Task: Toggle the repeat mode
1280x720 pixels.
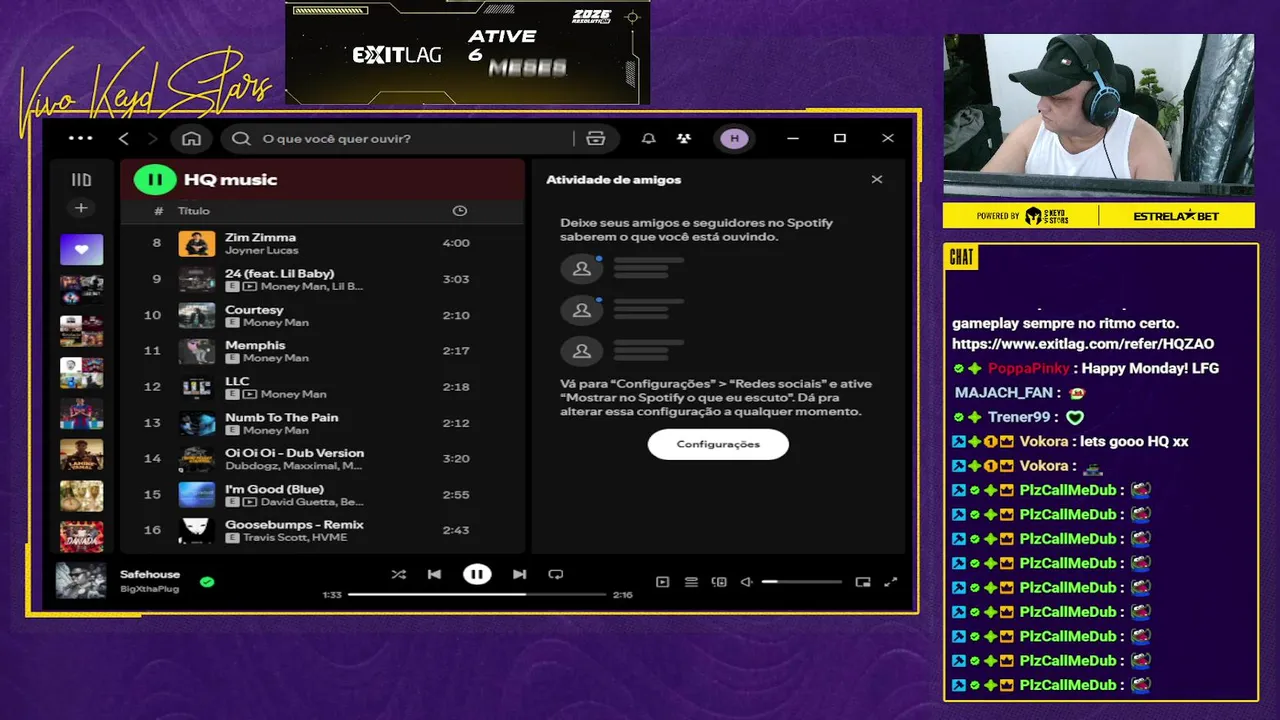Action: pos(556,574)
